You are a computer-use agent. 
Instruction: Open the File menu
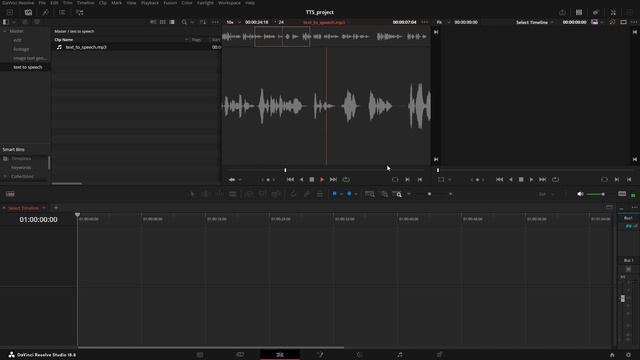(x=42, y=2)
